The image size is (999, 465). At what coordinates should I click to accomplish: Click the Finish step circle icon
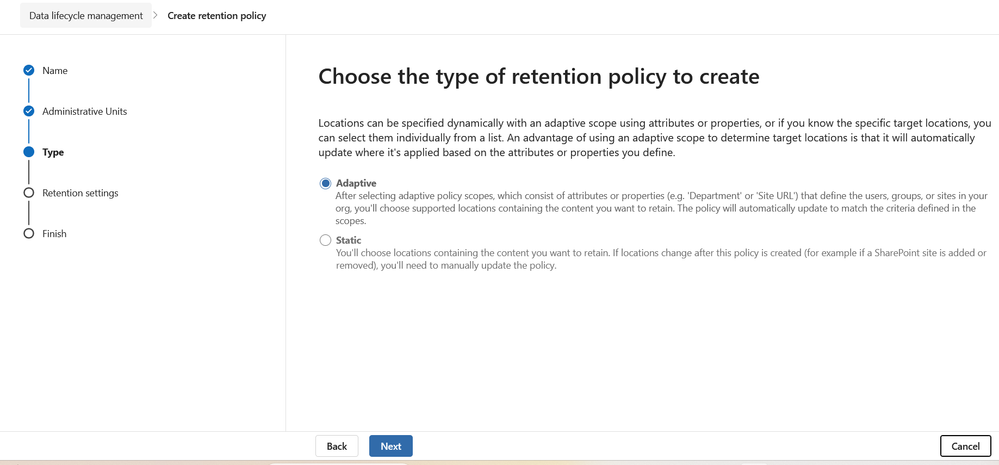pos(28,234)
